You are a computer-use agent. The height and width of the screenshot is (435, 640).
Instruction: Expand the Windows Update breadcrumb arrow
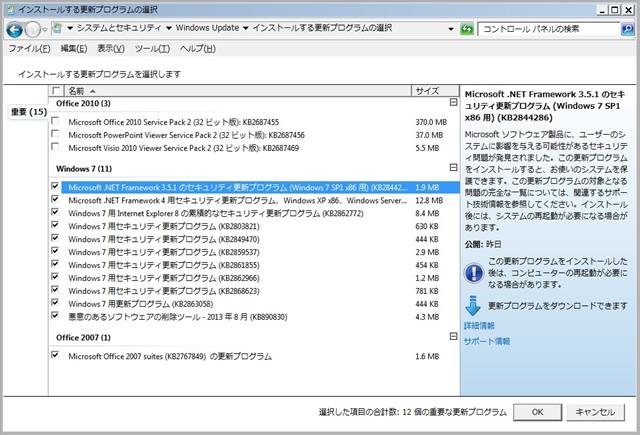click(245, 28)
